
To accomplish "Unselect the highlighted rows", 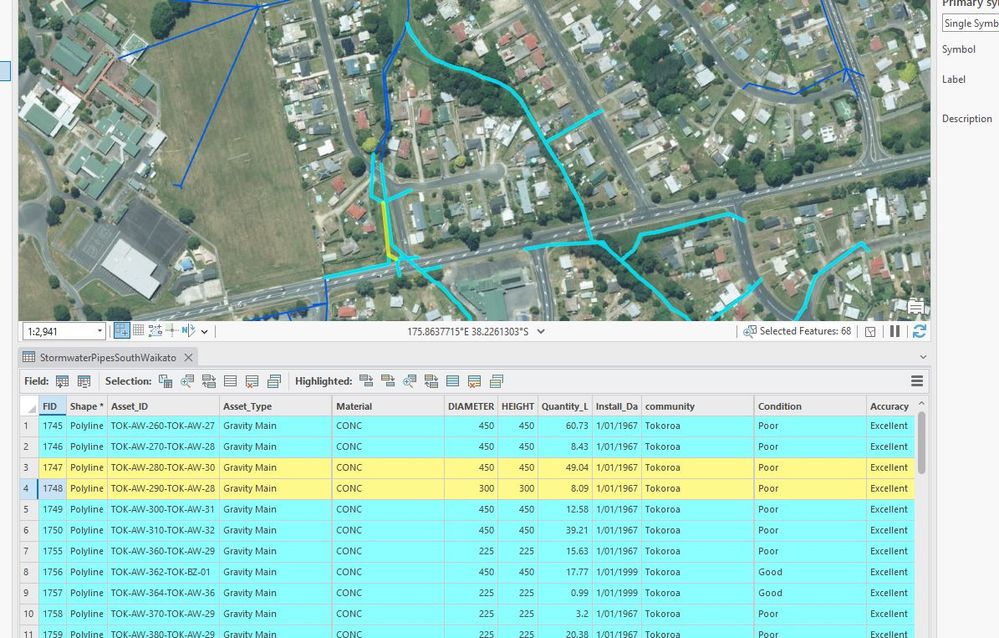I will tap(366, 381).
